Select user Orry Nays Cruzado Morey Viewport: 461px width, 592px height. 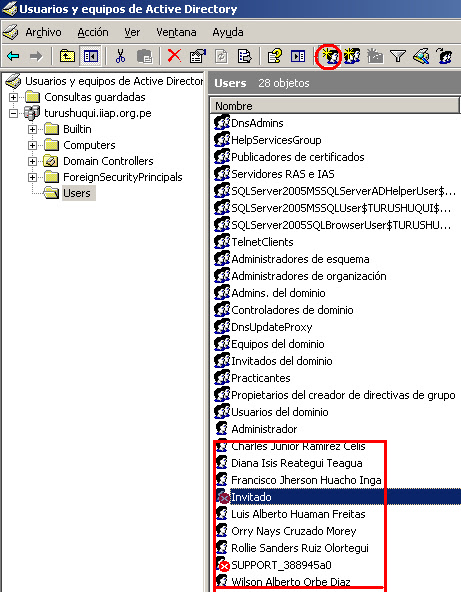pyautogui.click(x=294, y=531)
